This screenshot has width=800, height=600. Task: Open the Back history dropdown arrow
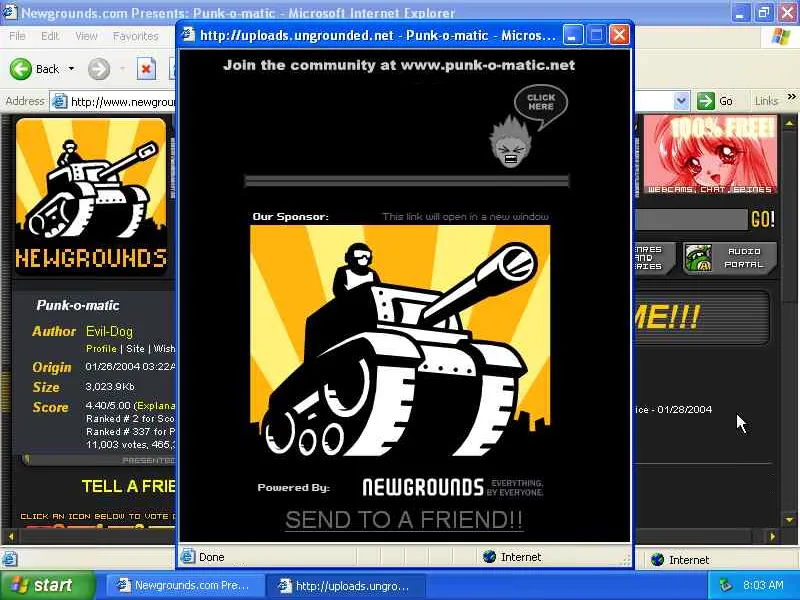tap(71, 68)
